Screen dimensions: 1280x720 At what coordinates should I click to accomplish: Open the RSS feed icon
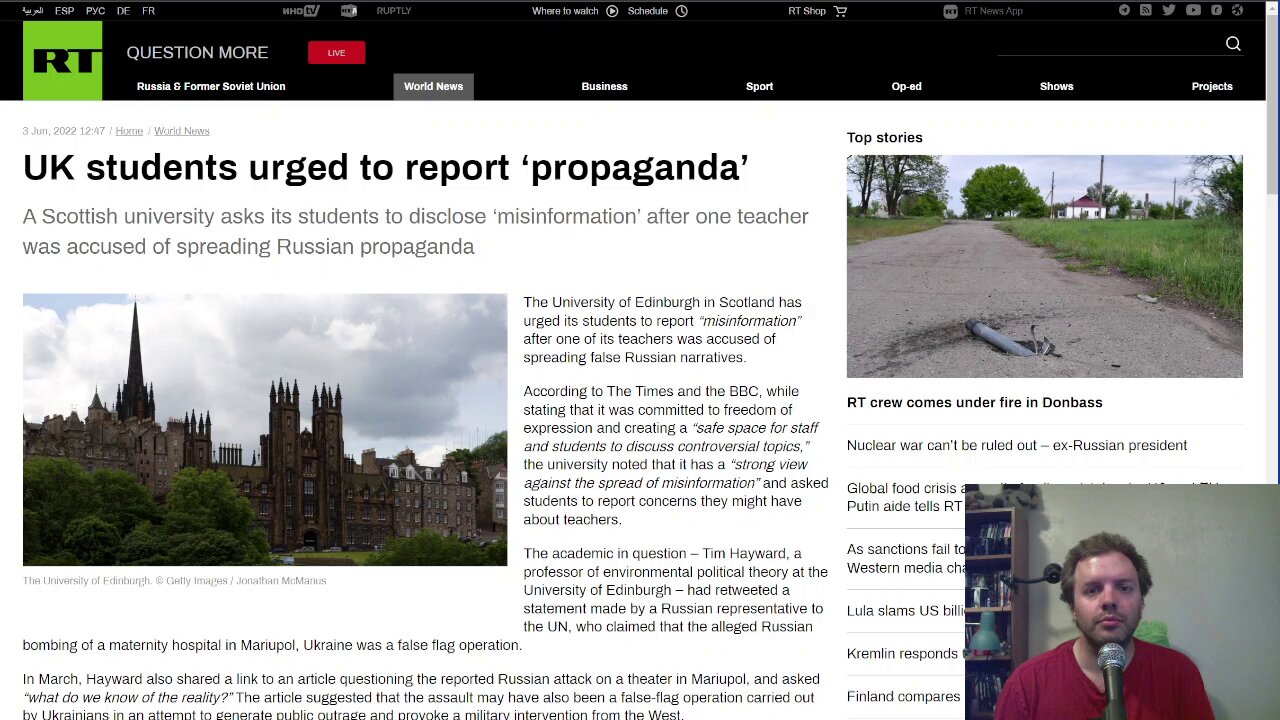tap(1146, 11)
